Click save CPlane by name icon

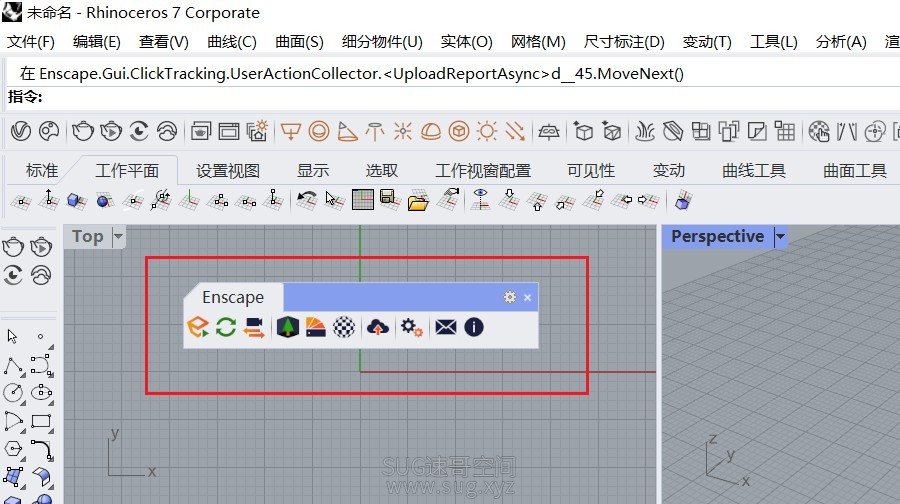coord(390,200)
